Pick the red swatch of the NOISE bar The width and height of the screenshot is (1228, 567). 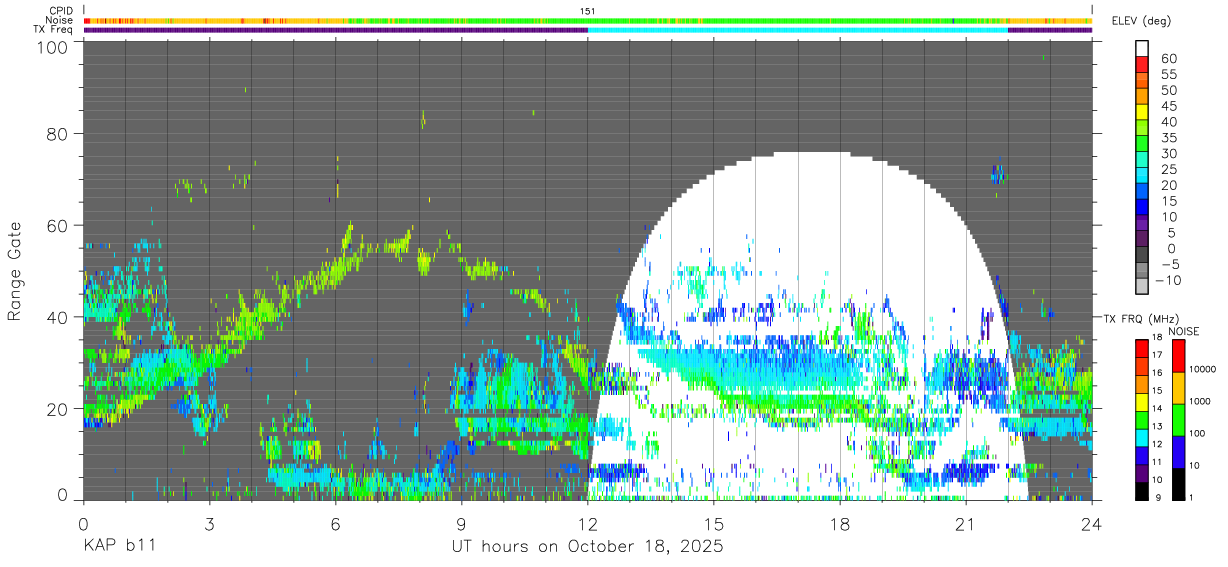point(1177,355)
